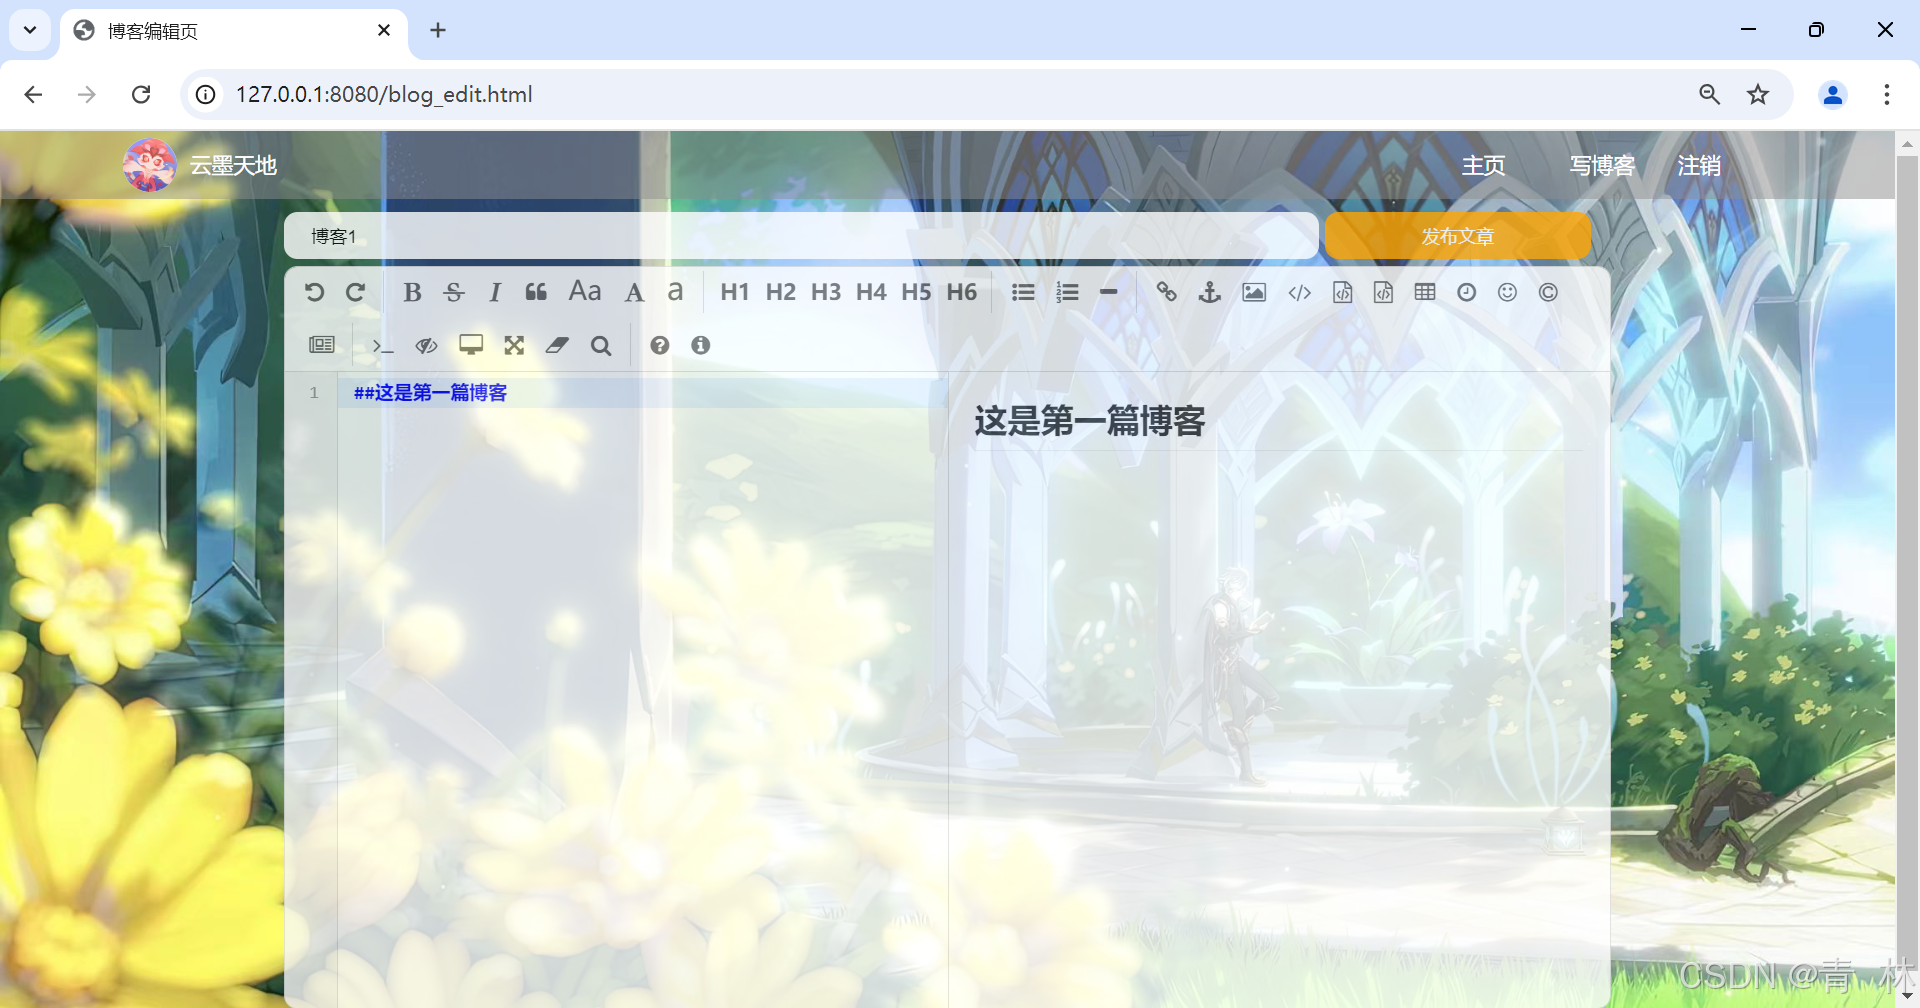1920x1008 pixels.
Task: Clear the editor with eraser icon
Action: [557, 345]
